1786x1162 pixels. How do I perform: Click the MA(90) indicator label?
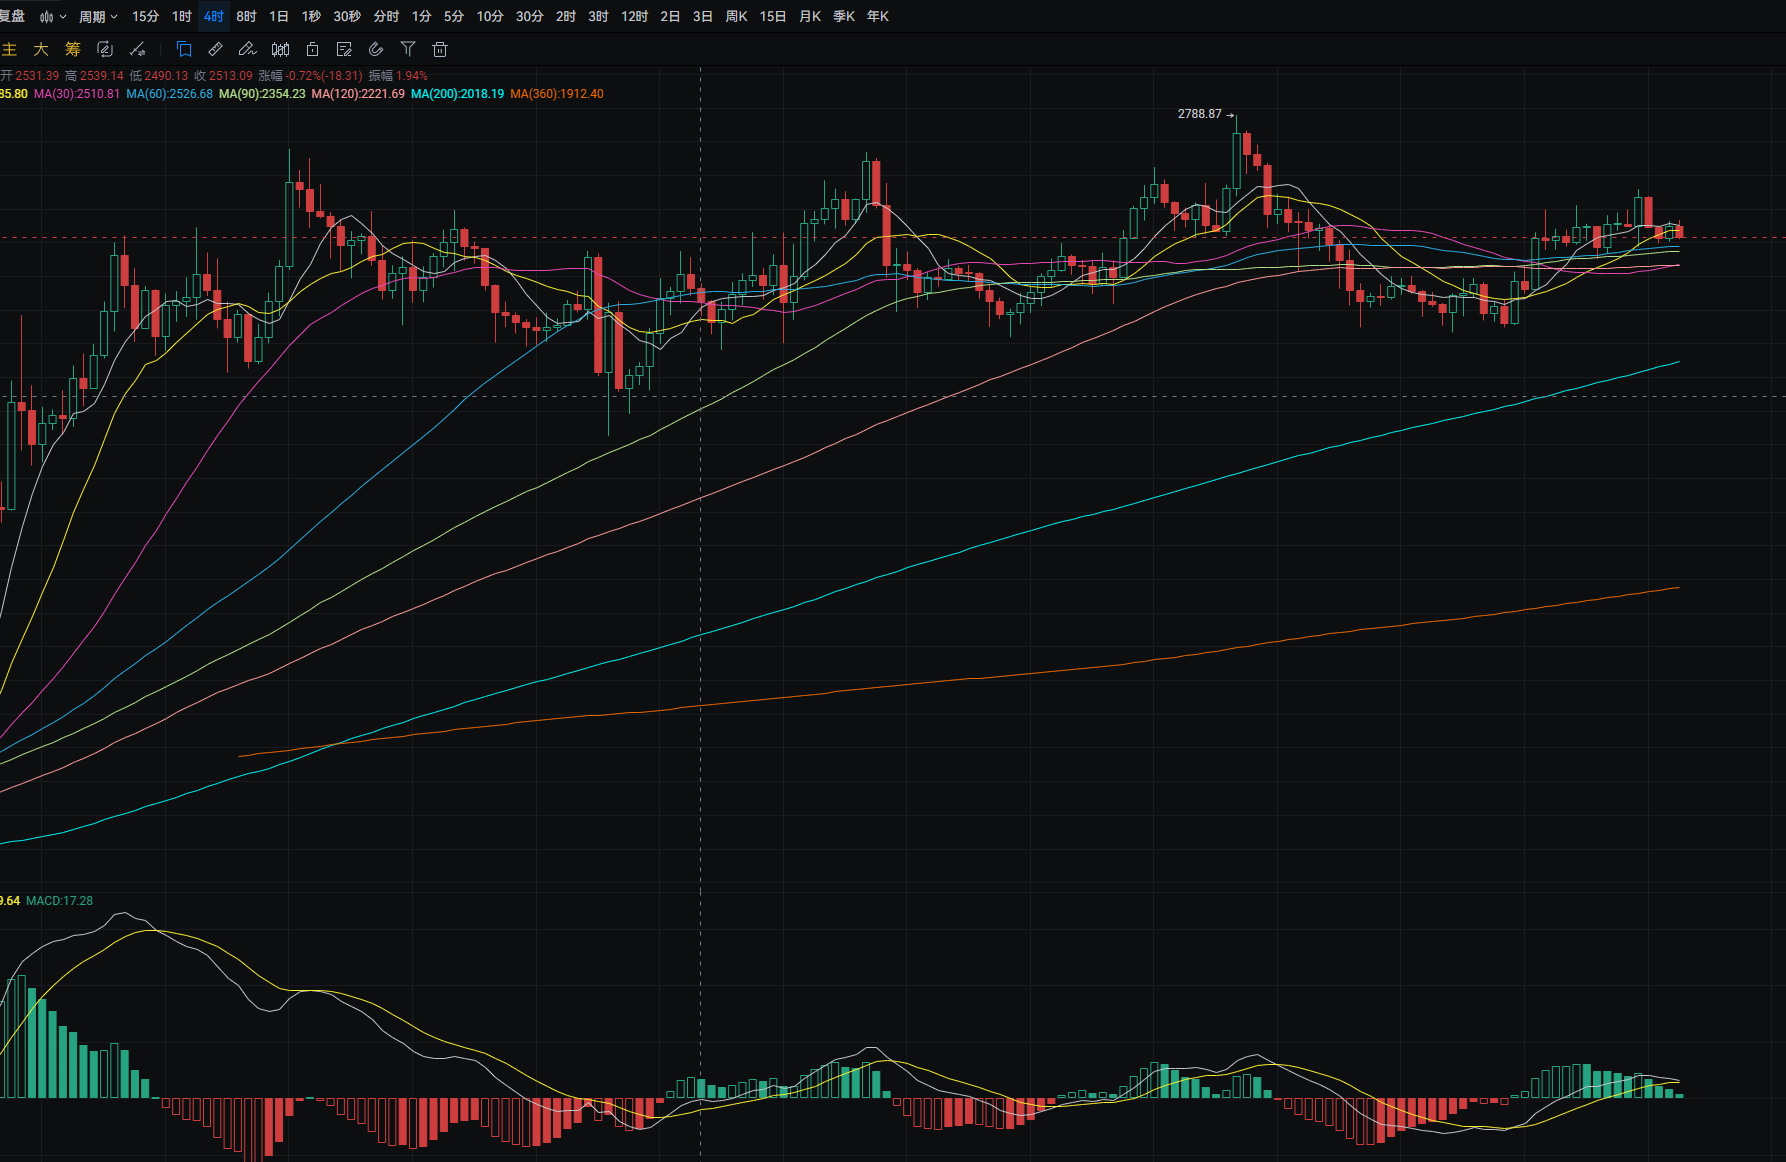pyautogui.click(x=262, y=94)
